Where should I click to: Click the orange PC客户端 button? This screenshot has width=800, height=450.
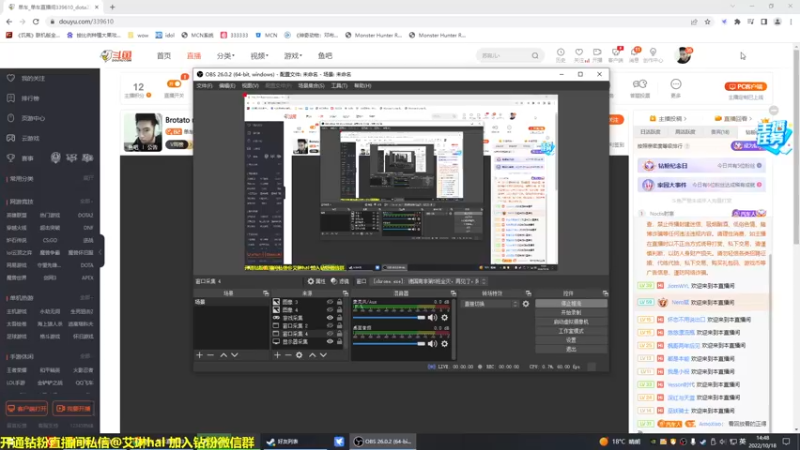click(745, 87)
